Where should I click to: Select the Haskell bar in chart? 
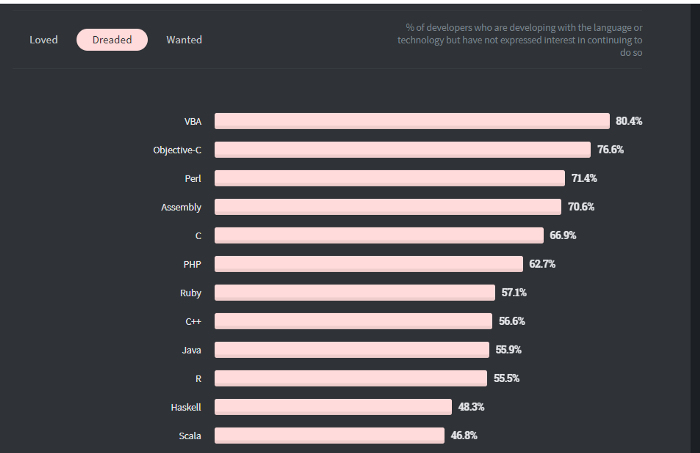tap(333, 407)
